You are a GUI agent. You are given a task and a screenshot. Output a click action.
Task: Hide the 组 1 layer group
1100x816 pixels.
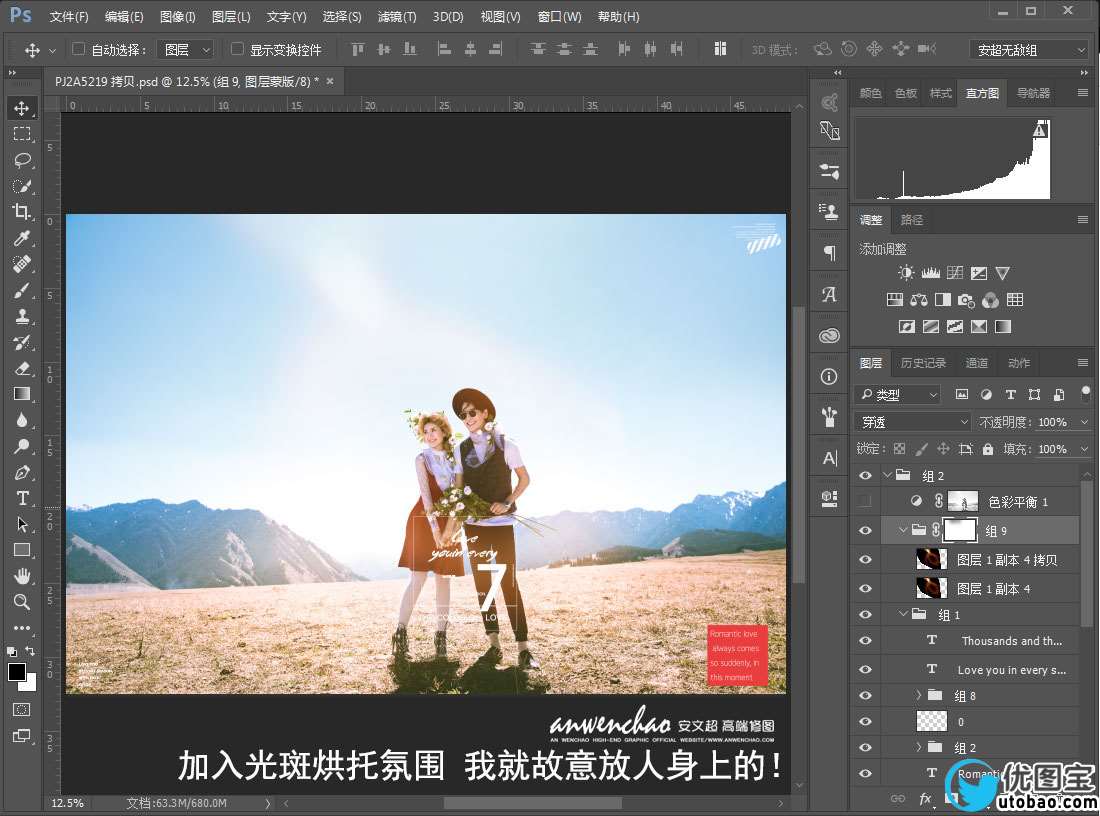click(865, 615)
